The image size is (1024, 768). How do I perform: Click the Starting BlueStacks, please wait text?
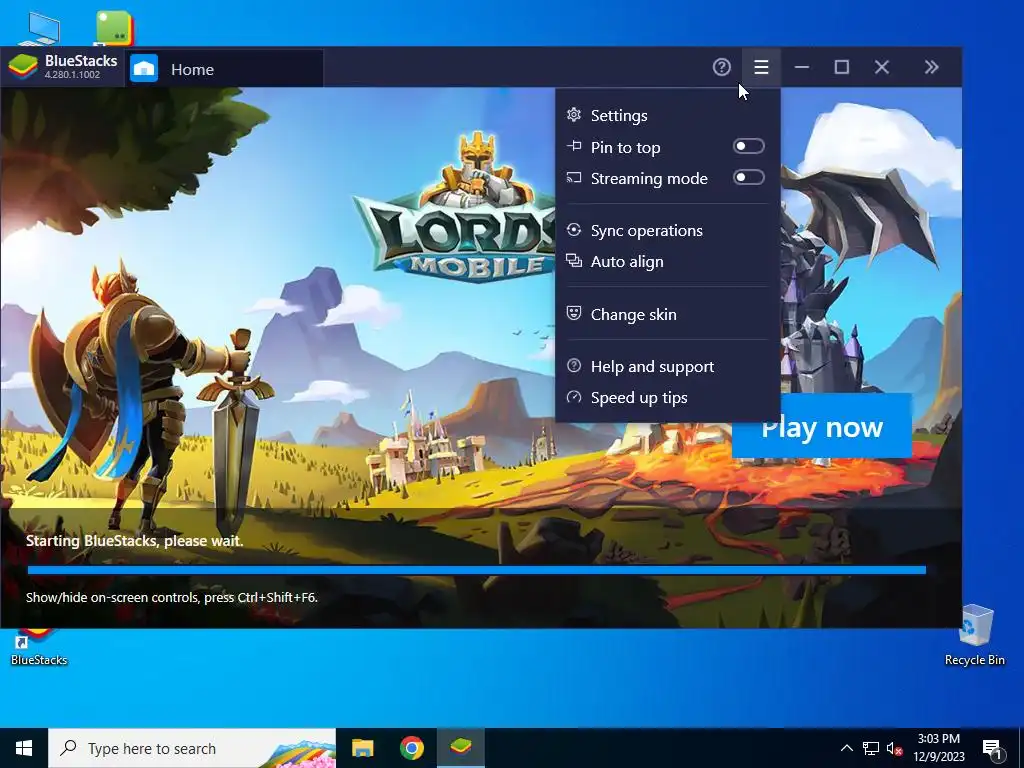pyautogui.click(x=135, y=541)
